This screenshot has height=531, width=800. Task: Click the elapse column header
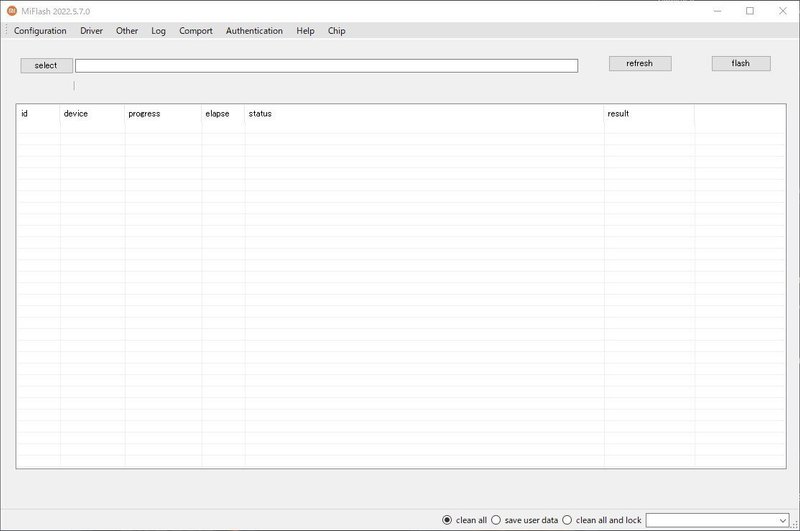[x=223, y=114]
